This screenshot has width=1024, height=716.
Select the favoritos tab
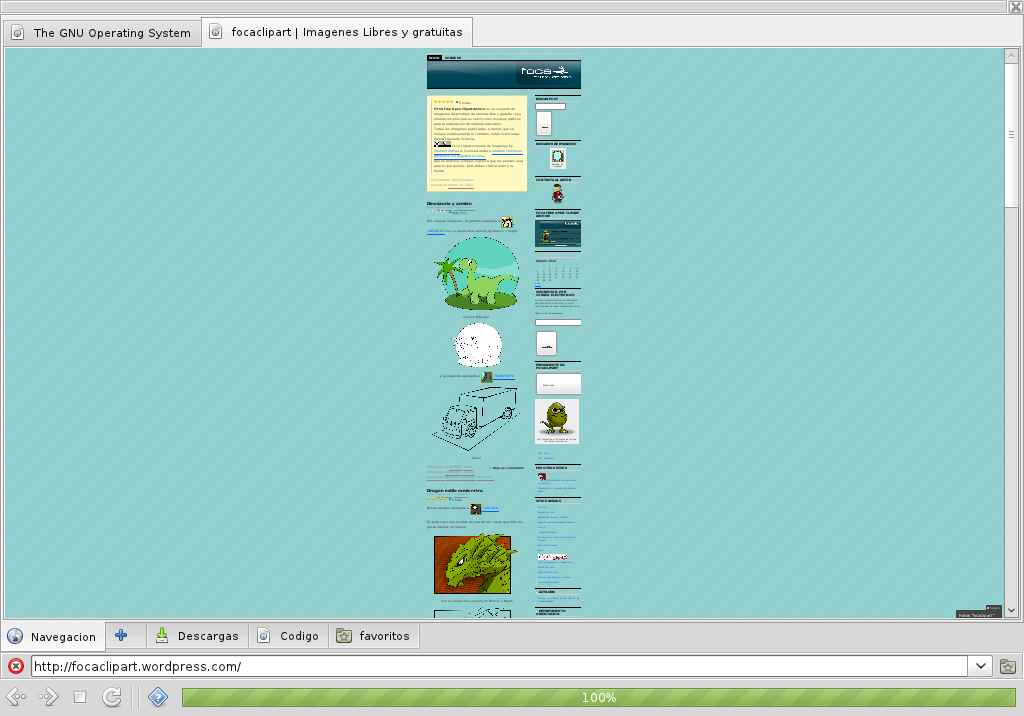coord(374,635)
